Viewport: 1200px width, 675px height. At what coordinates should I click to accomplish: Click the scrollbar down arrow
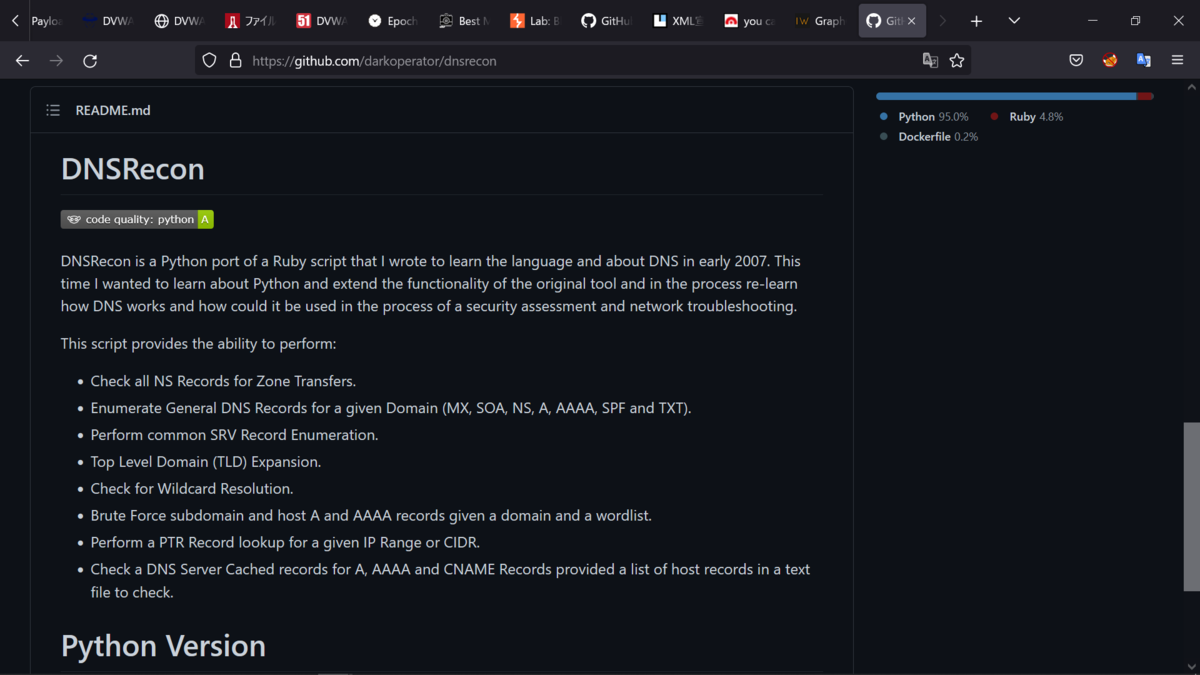1191,667
